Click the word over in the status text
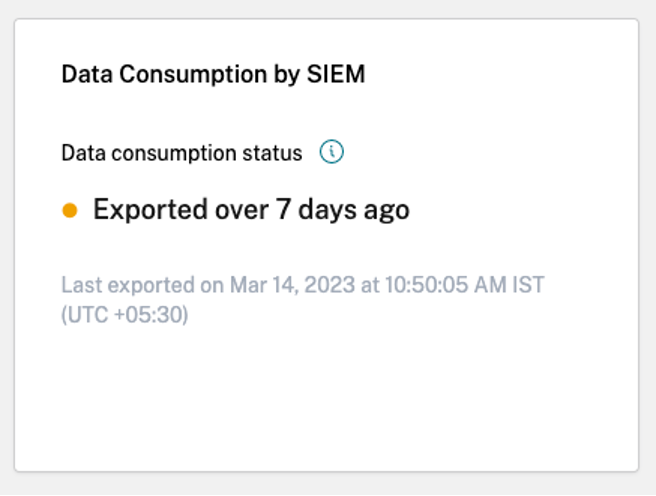The width and height of the screenshot is (656, 496). (234, 211)
